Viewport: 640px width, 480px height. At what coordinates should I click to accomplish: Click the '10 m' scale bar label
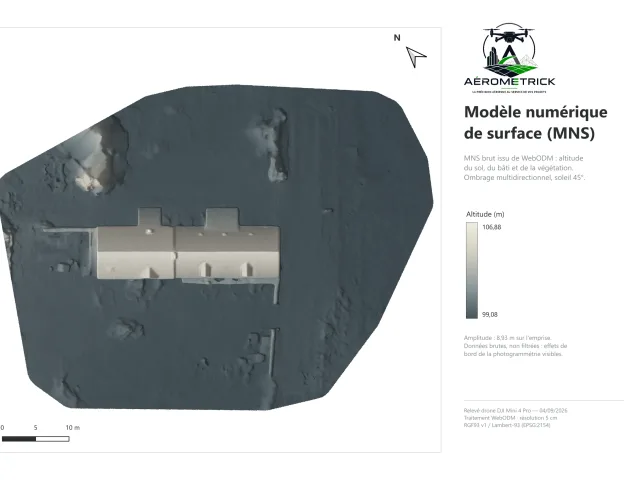[73, 428]
